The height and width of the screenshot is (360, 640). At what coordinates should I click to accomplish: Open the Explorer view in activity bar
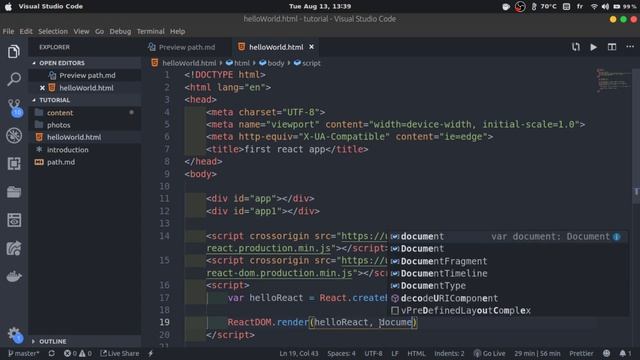coord(14,51)
